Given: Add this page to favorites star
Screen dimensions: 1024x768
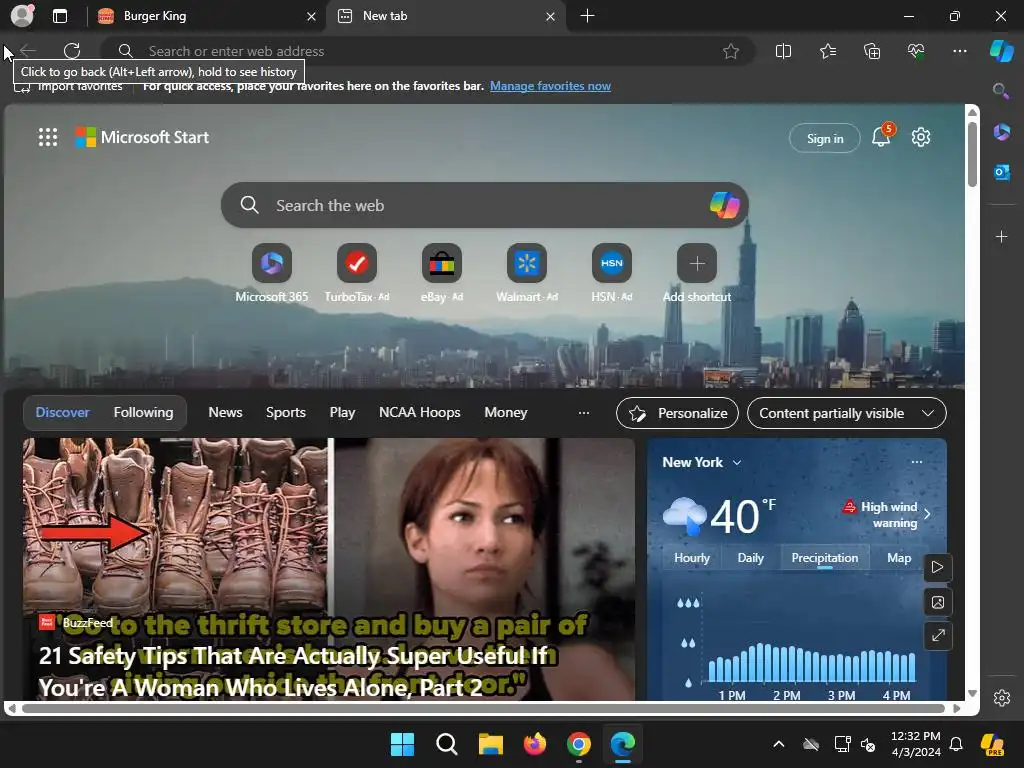Looking at the screenshot, I should tap(731, 51).
